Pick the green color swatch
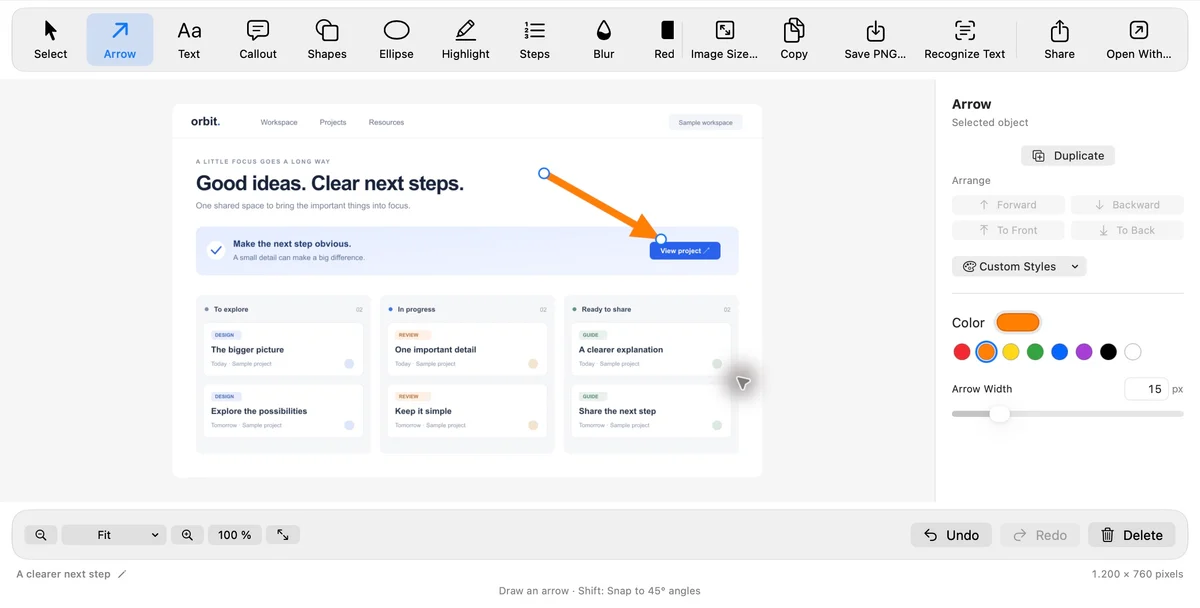1200x608 pixels. [x=1035, y=352]
